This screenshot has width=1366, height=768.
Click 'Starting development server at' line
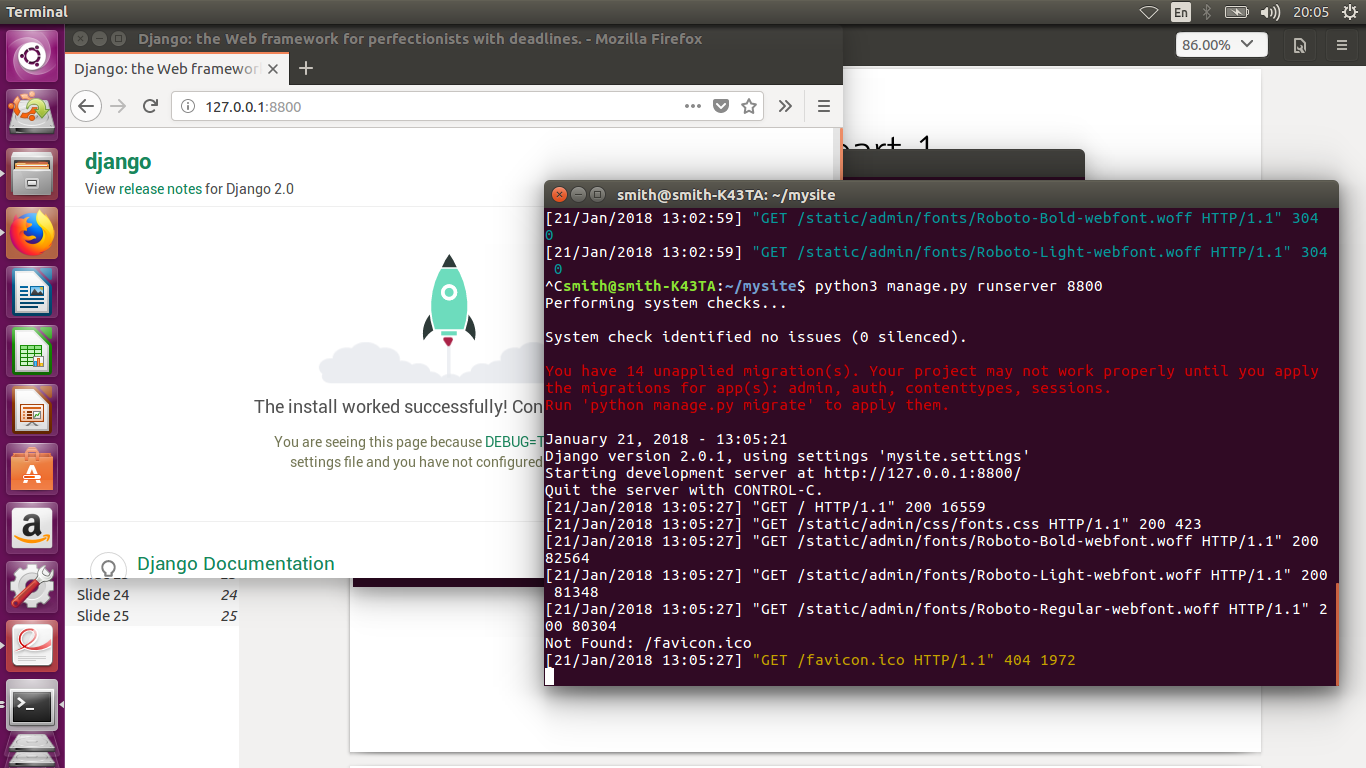click(x=783, y=473)
